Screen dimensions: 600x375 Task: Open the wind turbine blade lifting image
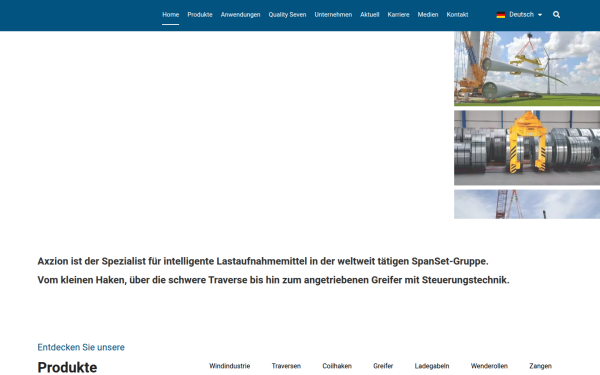527,68
